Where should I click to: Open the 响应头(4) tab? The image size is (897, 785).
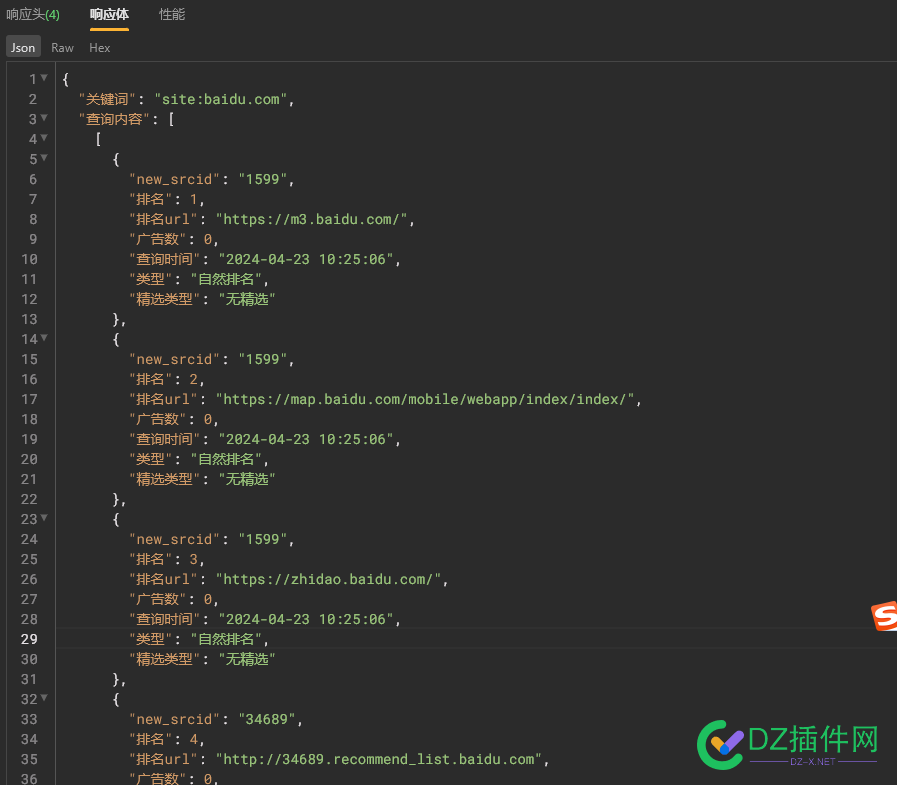pos(33,14)
